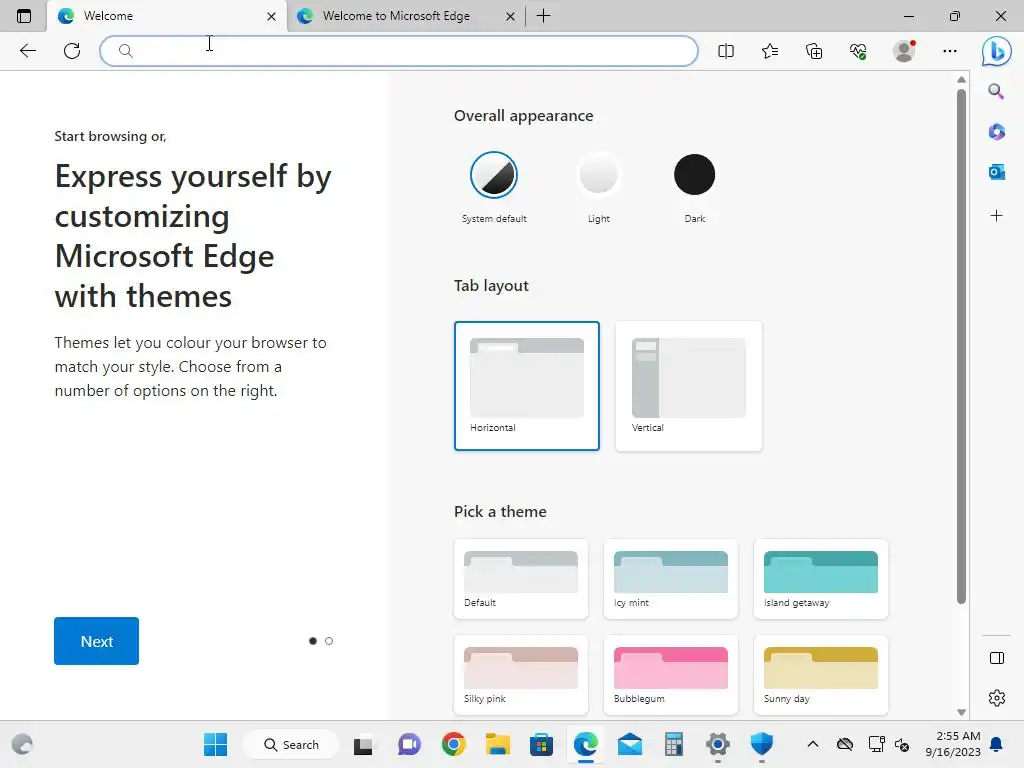Open the Mail app on taskbar
The image size is (1024, 768).
tap(630, 744)
